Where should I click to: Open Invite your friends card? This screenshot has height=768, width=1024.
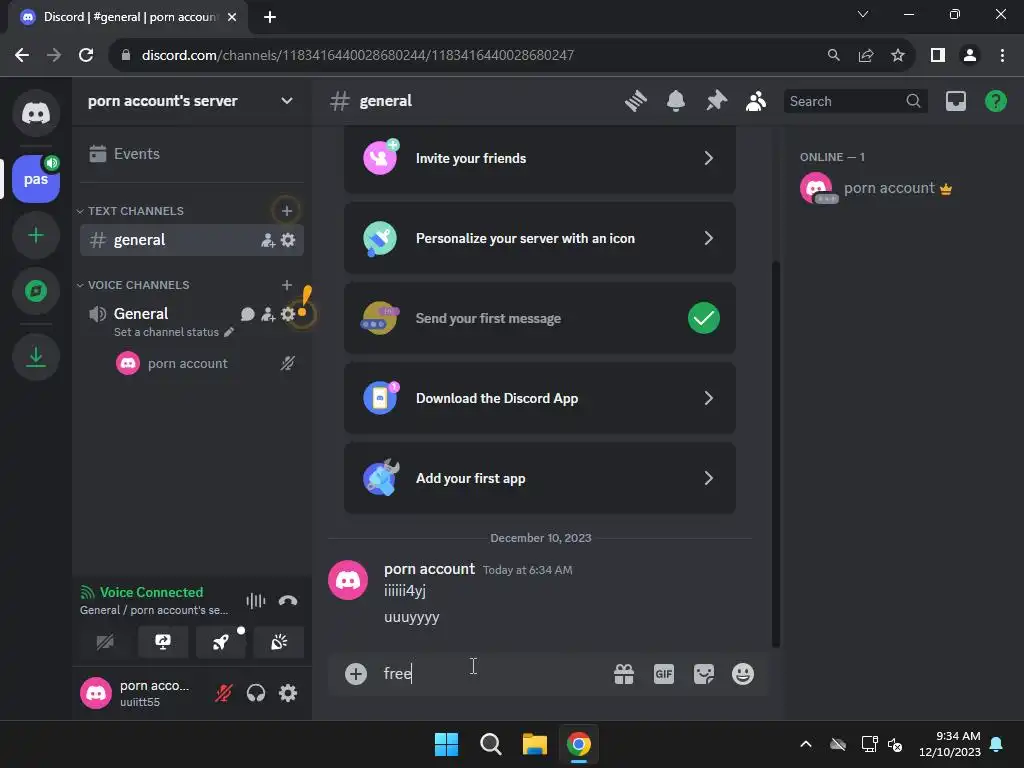pos(539,159)
